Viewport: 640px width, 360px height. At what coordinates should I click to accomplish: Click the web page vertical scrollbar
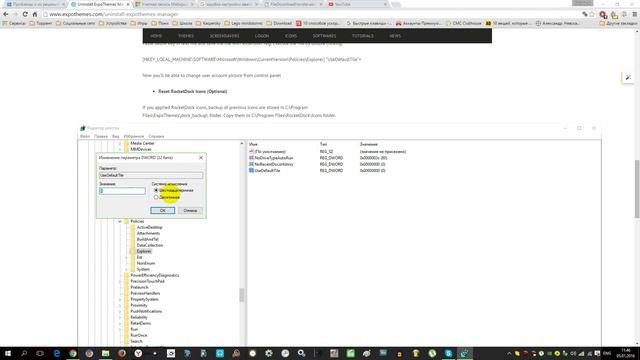coord(637,189)
